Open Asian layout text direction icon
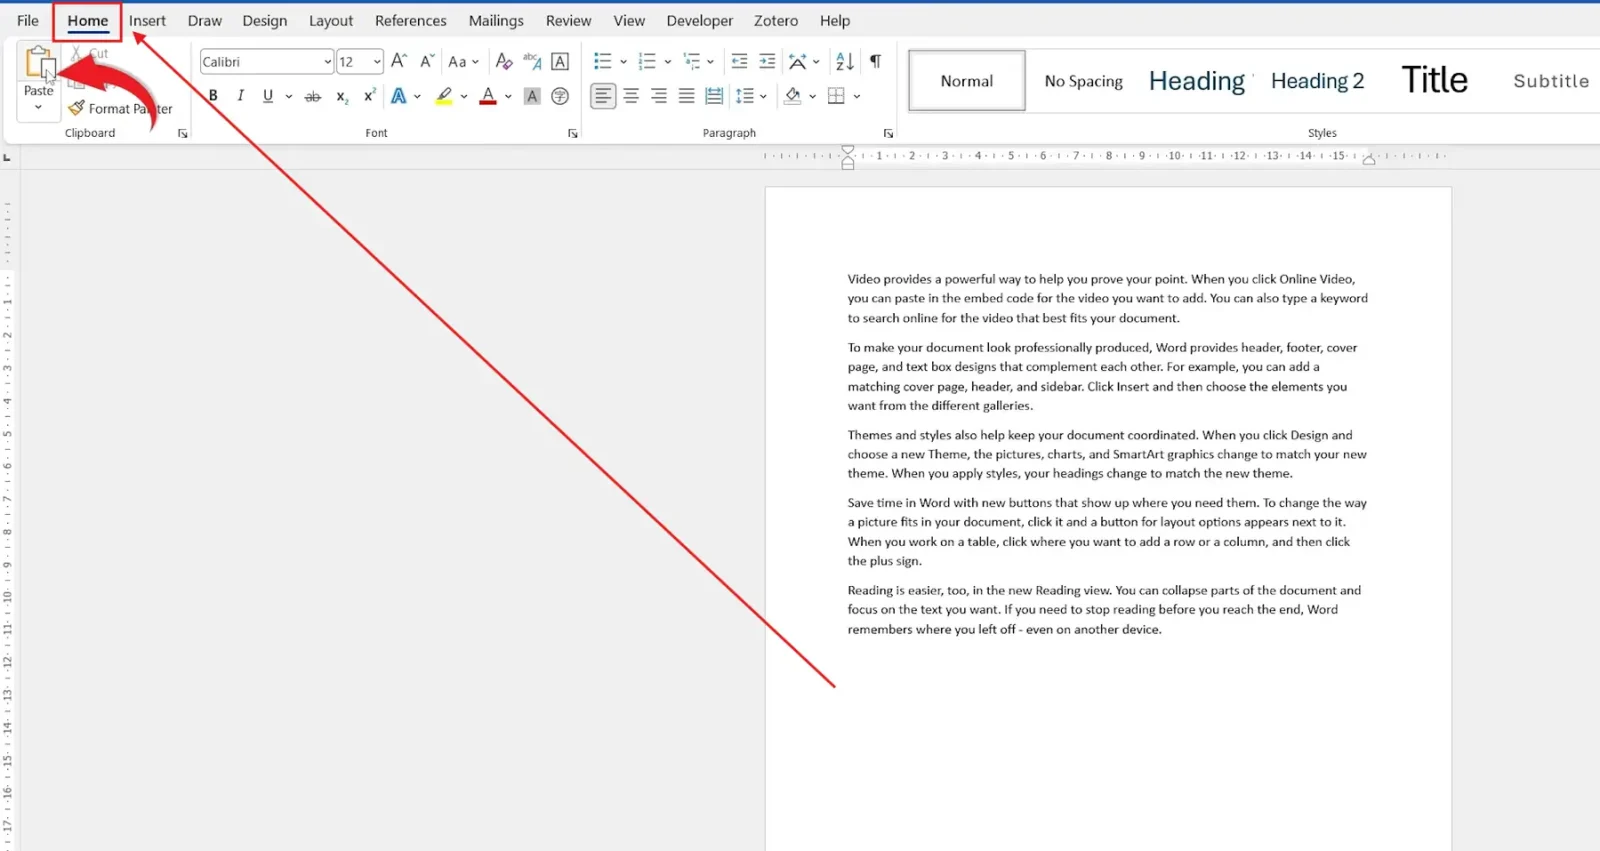The width and height of the screenshot is (1600, 851). 798,61
